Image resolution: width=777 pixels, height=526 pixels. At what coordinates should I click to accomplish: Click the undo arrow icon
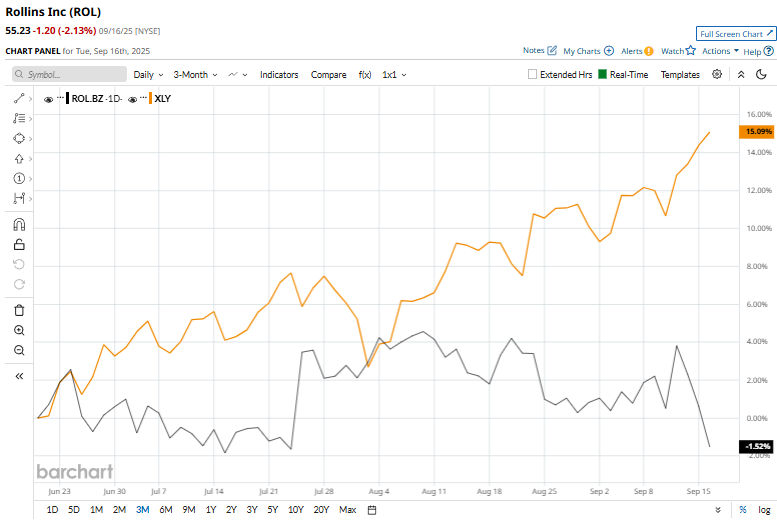point(19,264)
